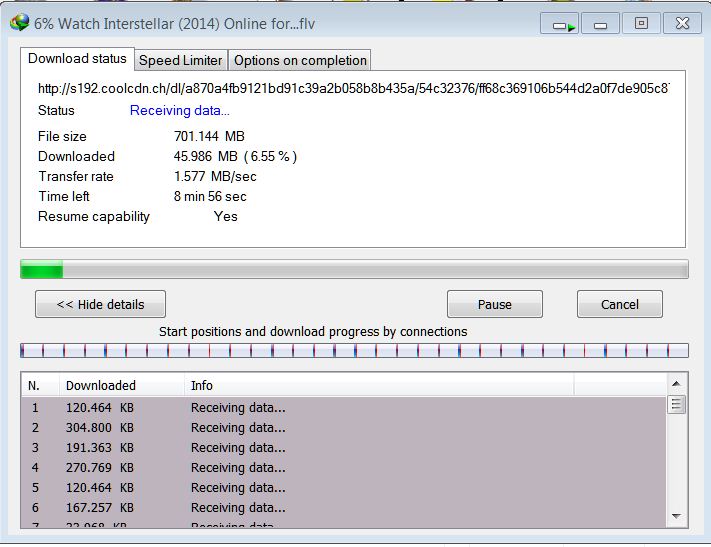Select connection row 3 with 191.363 KB
The height and width of the screenshot is (547, 711).
tap(344, 448)
